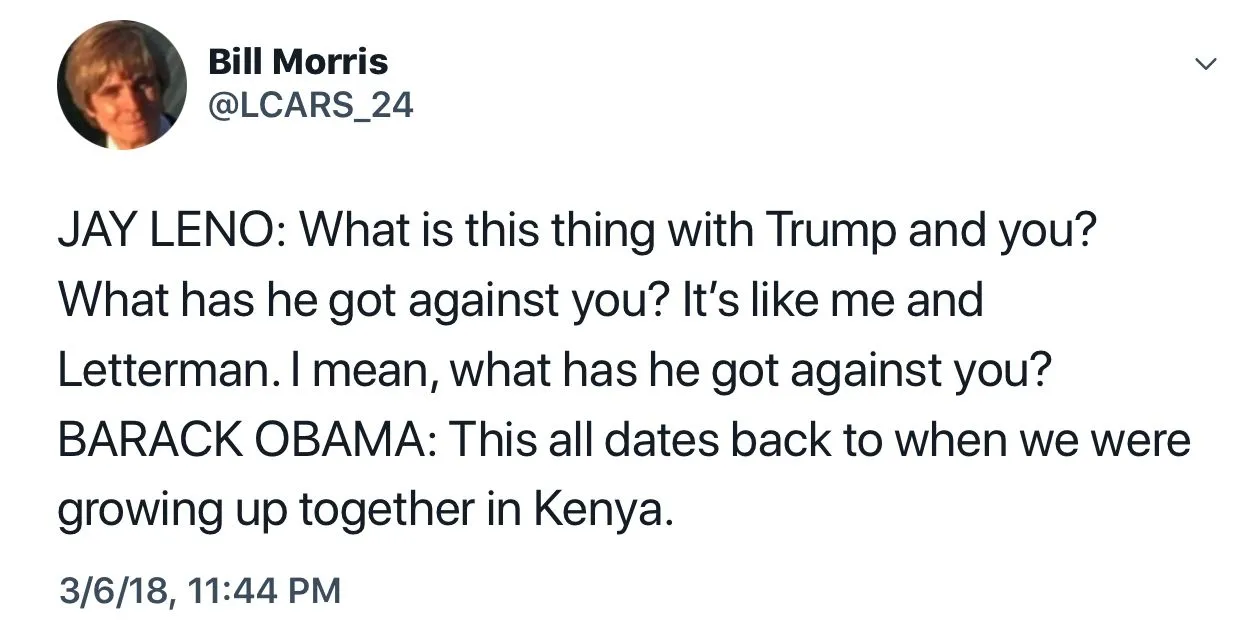Click Bill Morris's profile avatar
This screenshot has width=1237, height=627.
(121, 84)
